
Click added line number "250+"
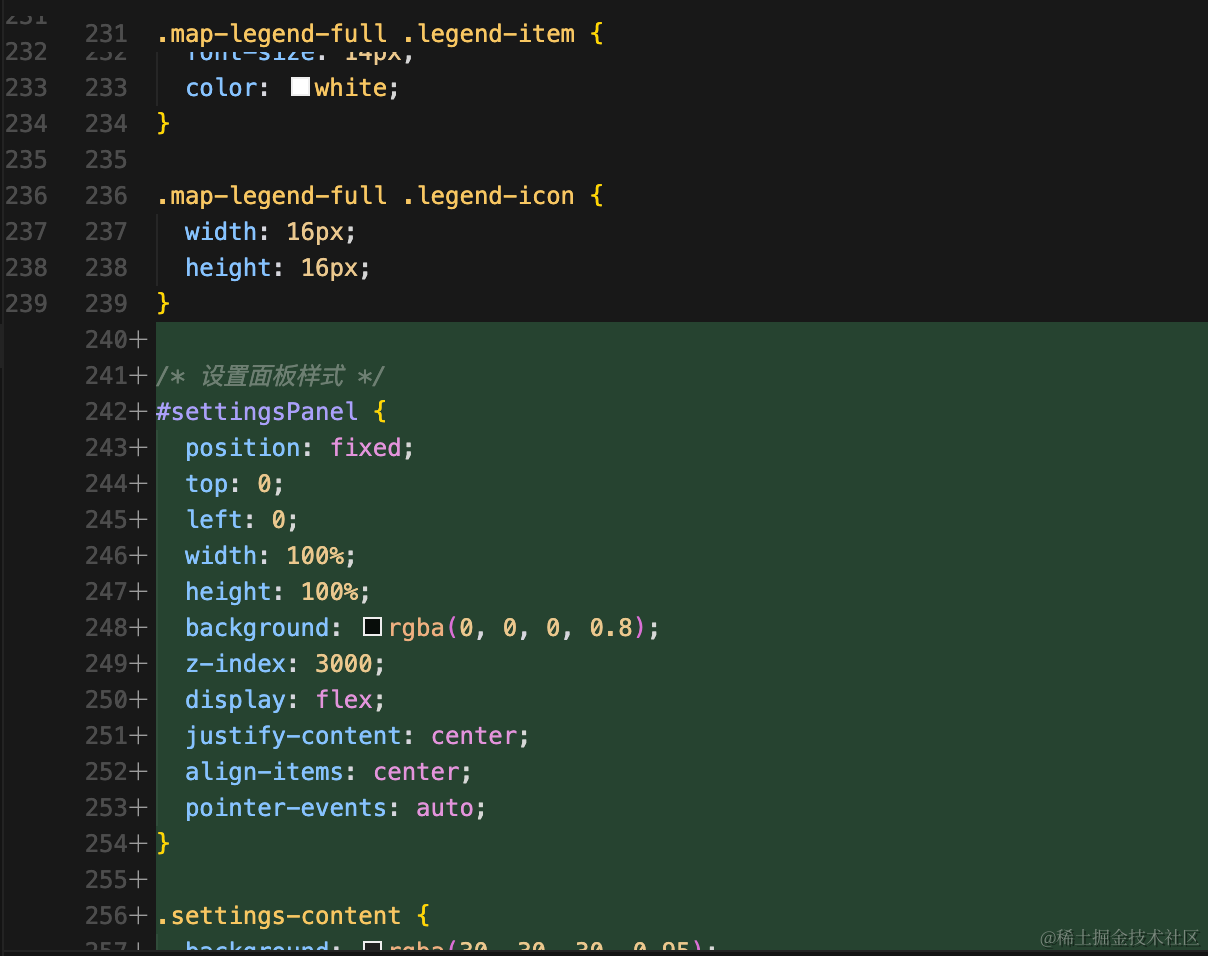[x=116, y=699]
